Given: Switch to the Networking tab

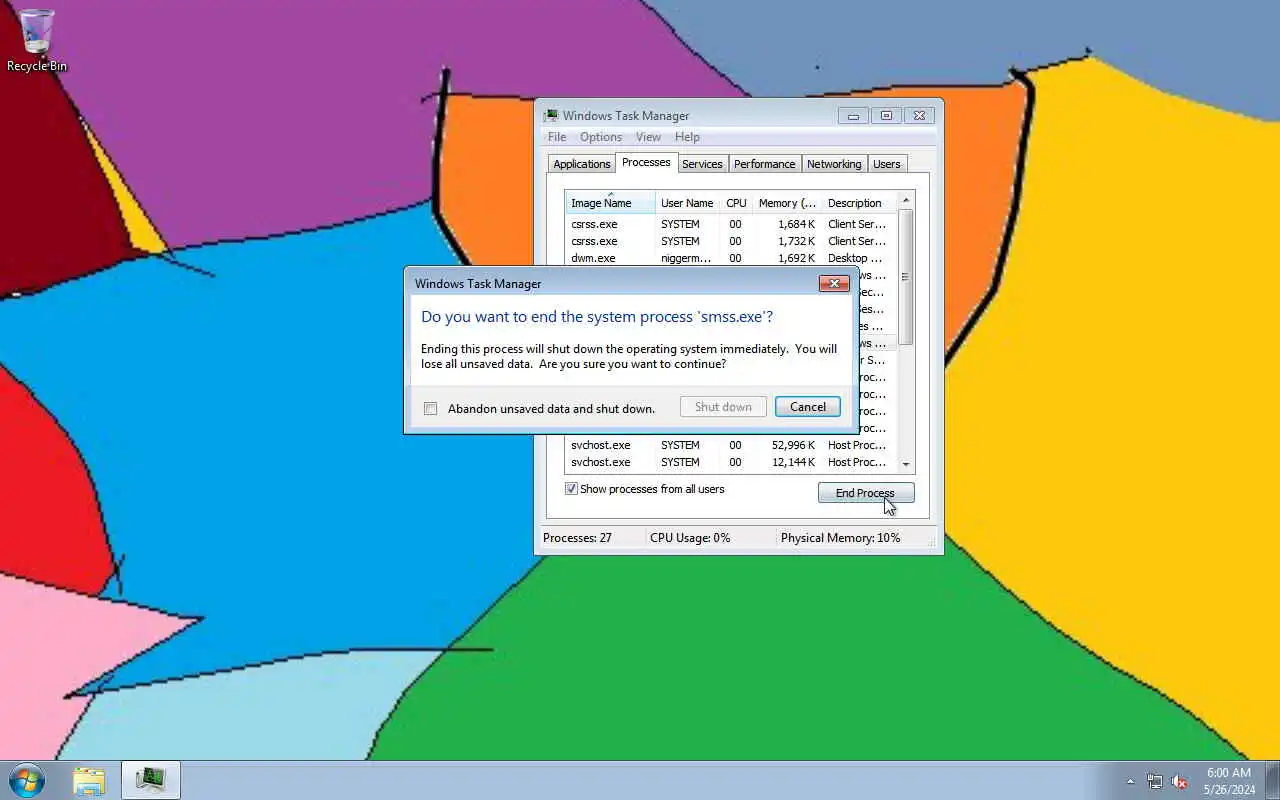Looking at the screenshot, I should [x=834, y=164].
